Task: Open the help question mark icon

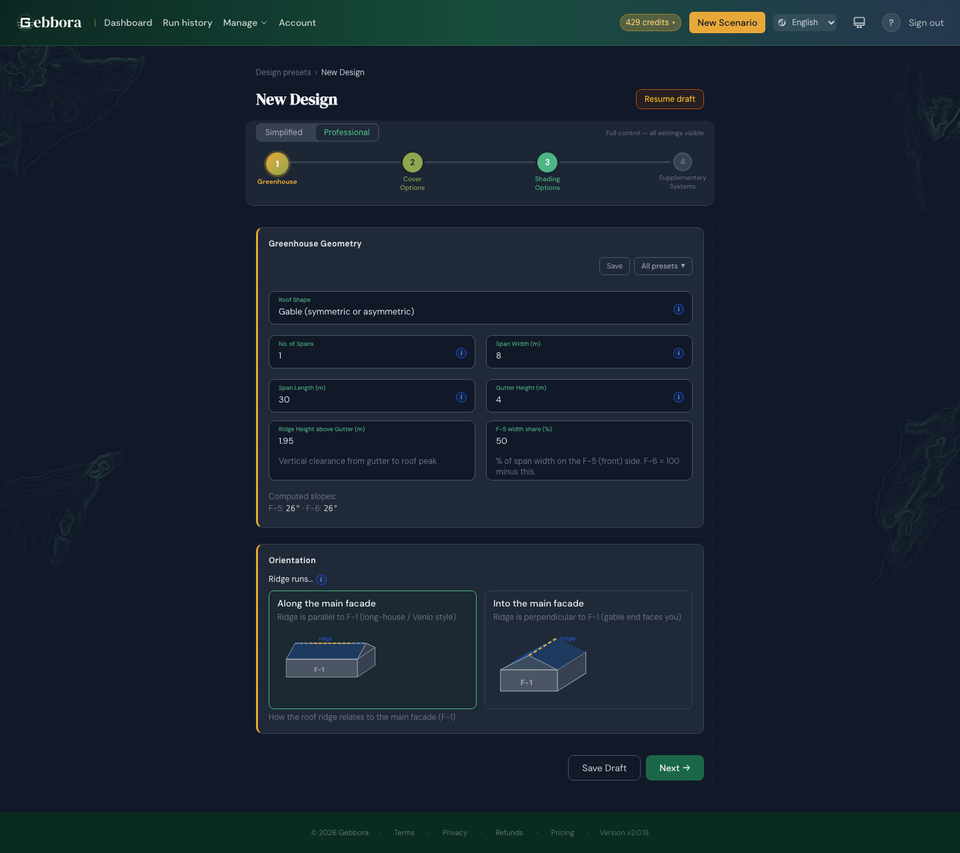Action: click(x=890, y=23)
